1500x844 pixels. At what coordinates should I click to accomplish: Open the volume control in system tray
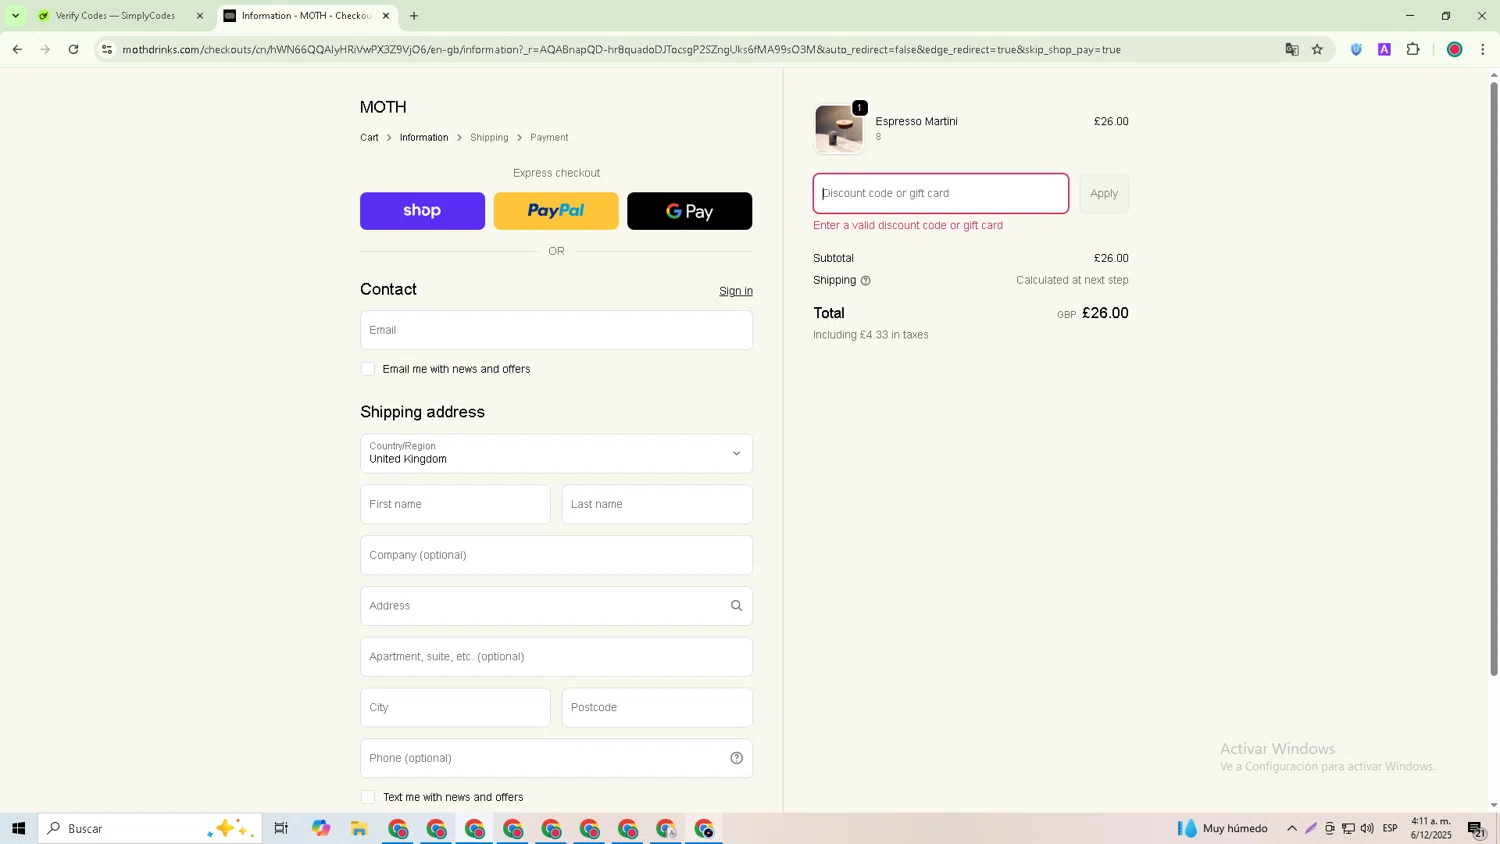point(1367,828)
